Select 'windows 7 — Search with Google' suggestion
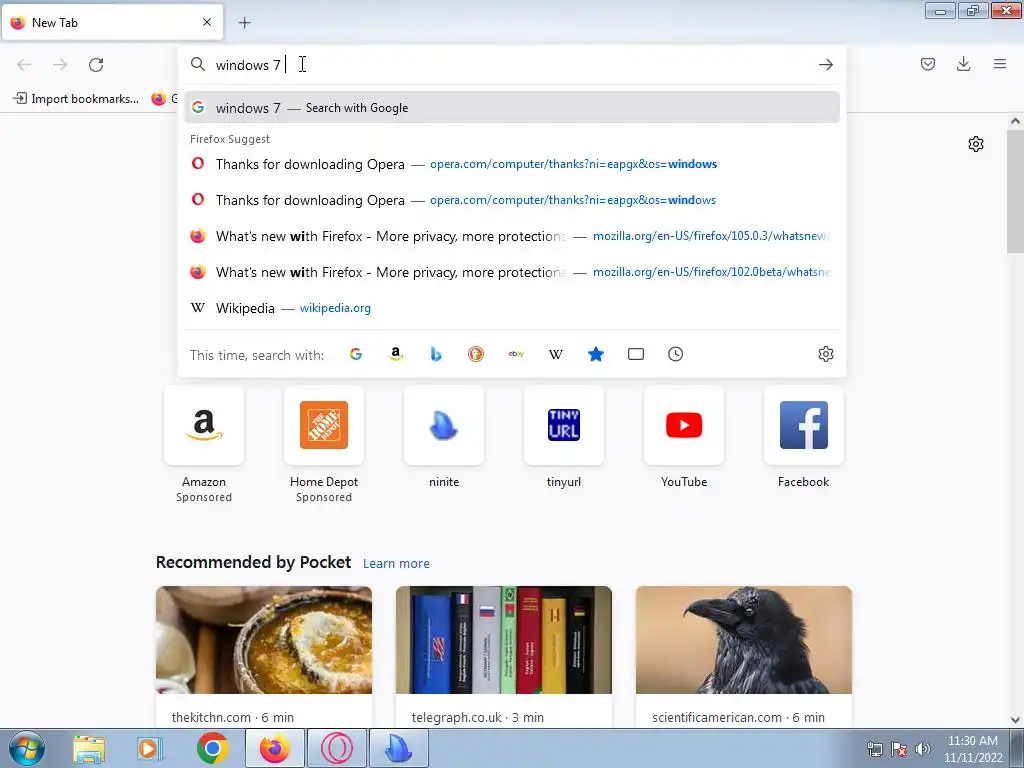The height and width of the screenshot is (768, 1024). [512, 108]
